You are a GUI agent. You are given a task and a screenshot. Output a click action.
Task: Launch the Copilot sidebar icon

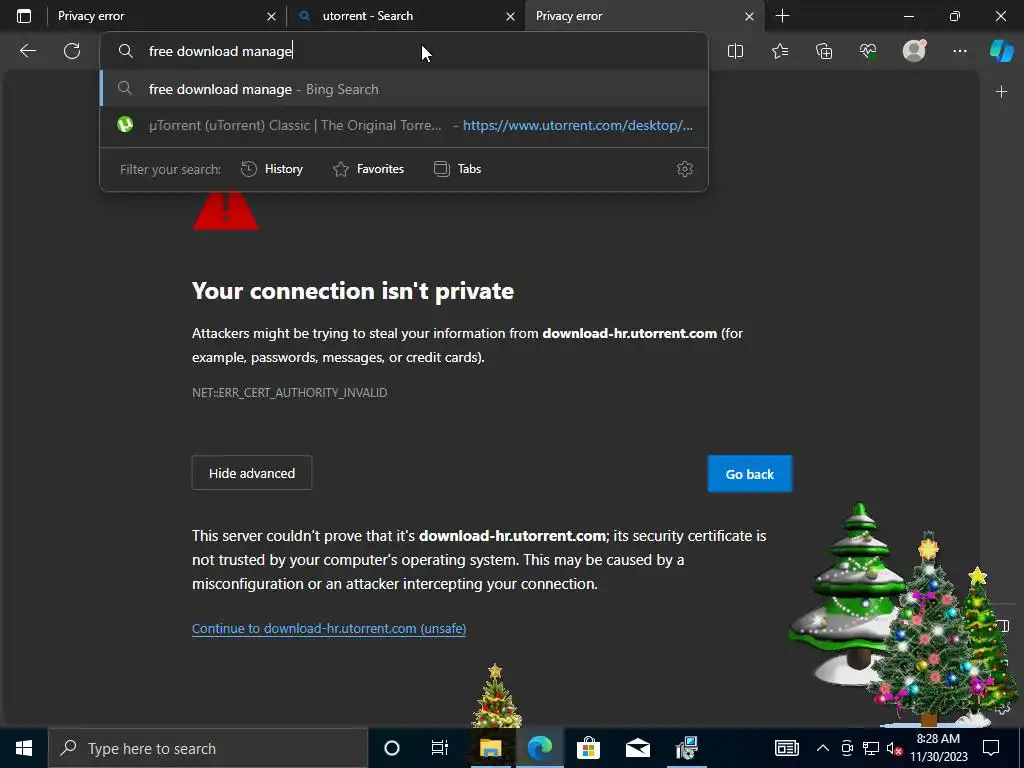click(1001, 51)
